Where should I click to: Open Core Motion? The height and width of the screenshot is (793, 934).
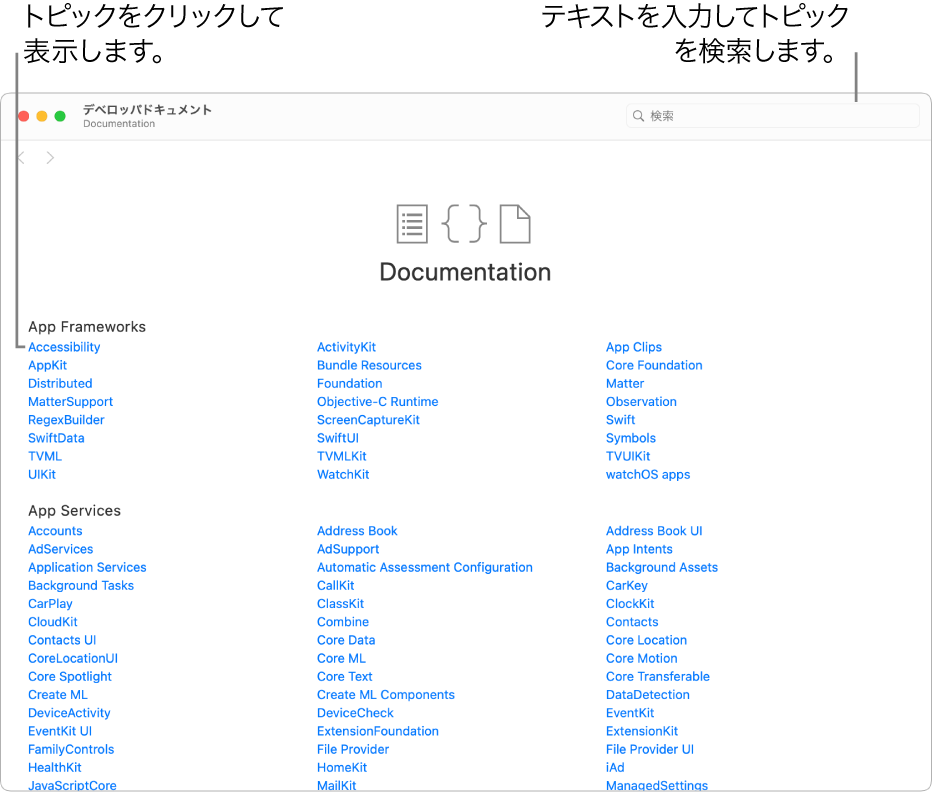click(642, 659)
